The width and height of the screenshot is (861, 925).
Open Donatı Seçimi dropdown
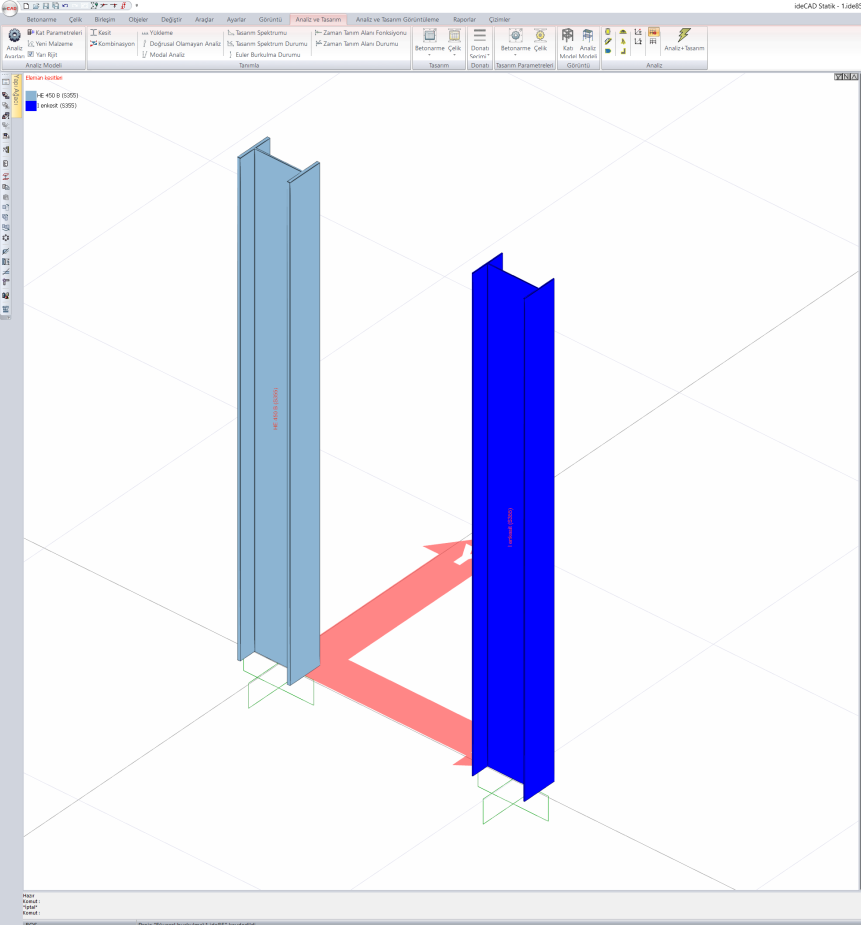coord(480,42)
